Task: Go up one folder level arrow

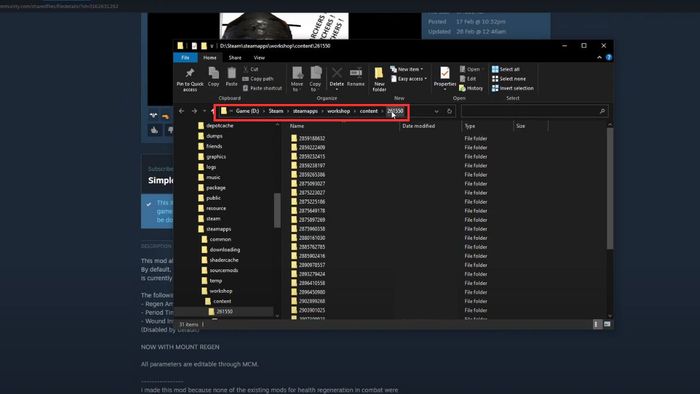Action: tap(212, 110)
